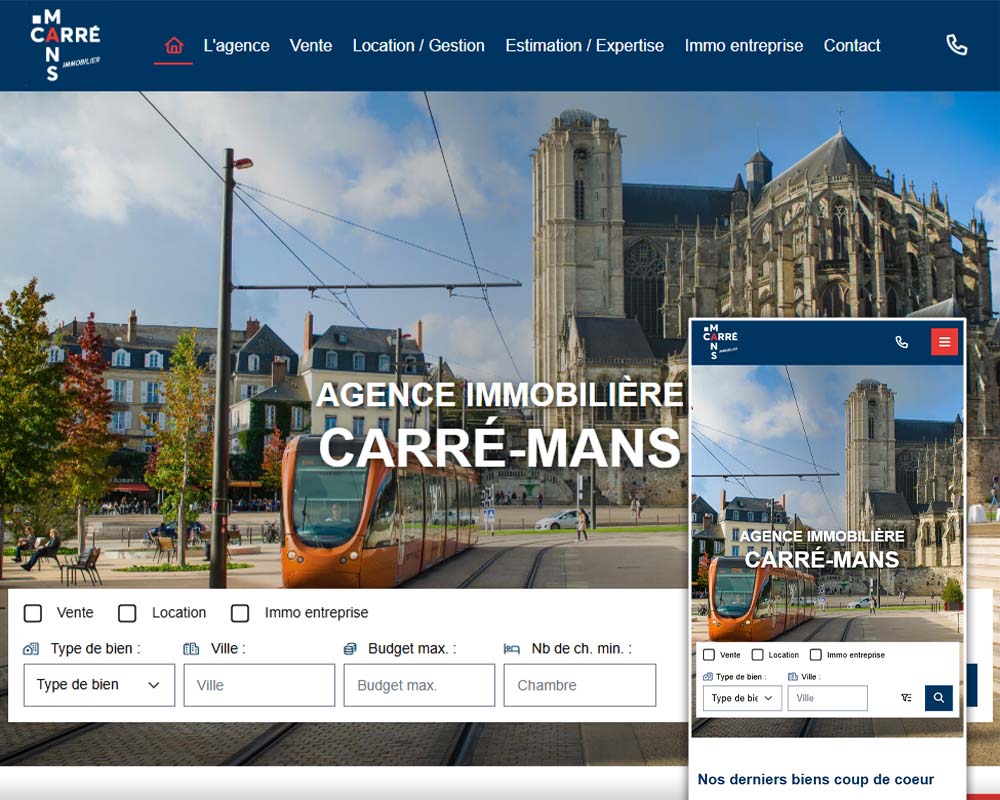Open the desktop 'Type de bien' dropdown

click(99, 685)
